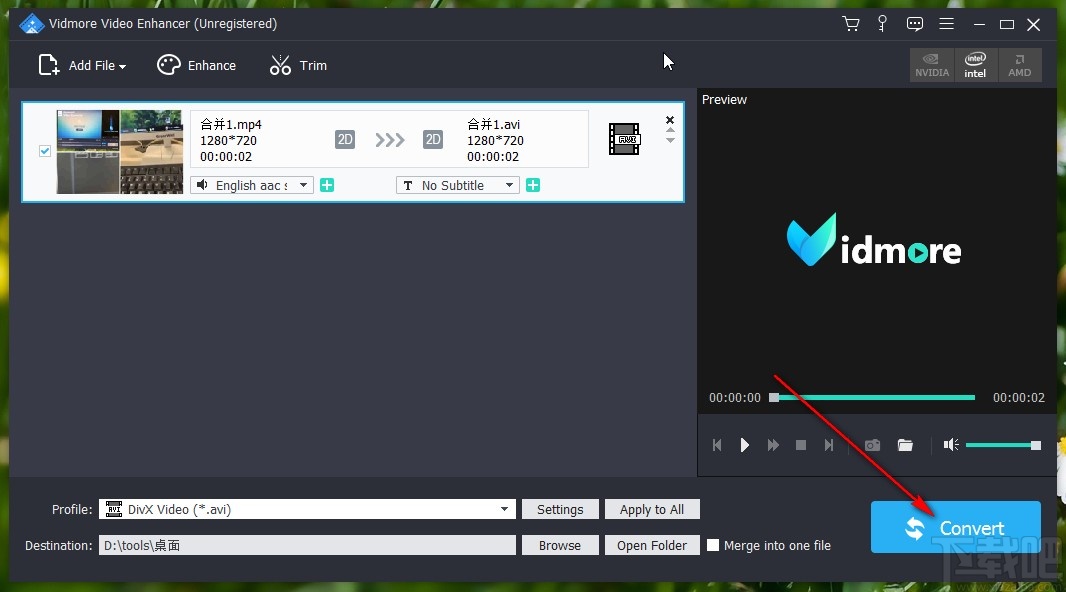Open the AVI output format film icon
This screenshot has height=592, width=1066.
point(624,139)
